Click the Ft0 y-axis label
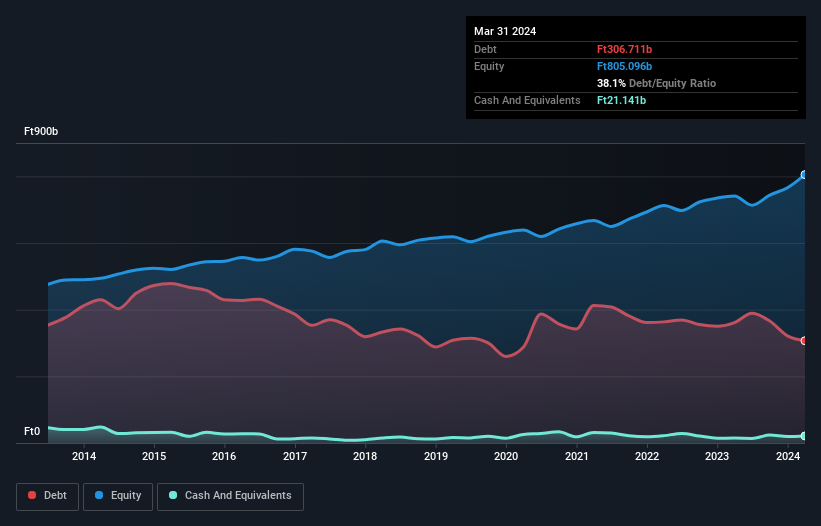 click(x=32, y=431)
